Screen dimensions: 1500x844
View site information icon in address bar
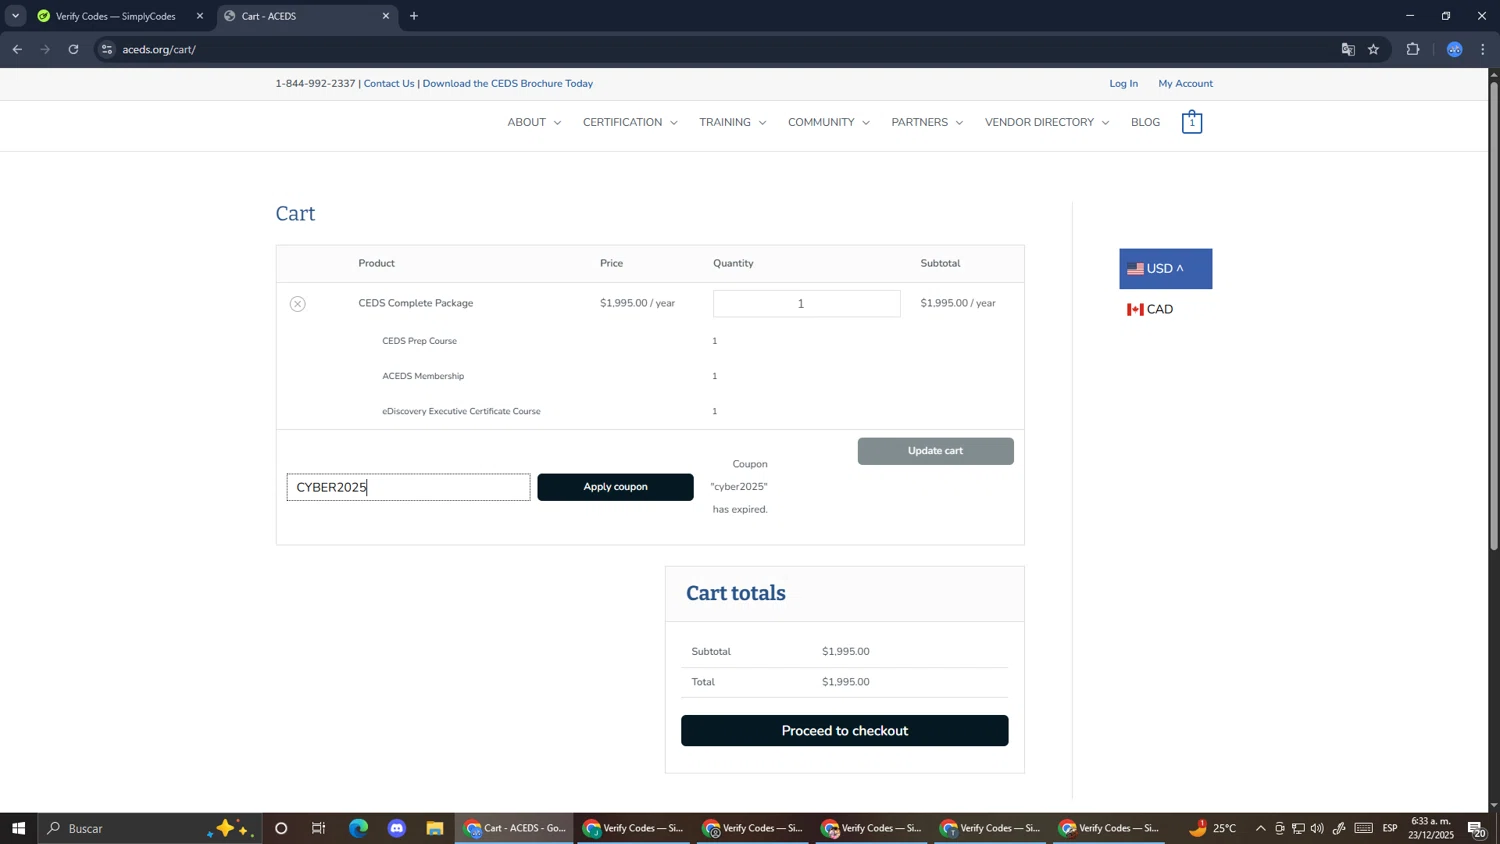click(107, 49)
